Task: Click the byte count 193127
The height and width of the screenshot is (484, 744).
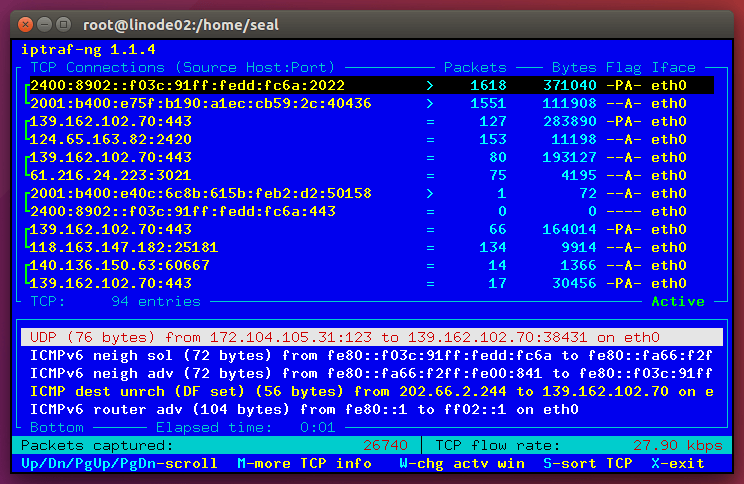Action: pyautogui.click(x=569, y=158)
